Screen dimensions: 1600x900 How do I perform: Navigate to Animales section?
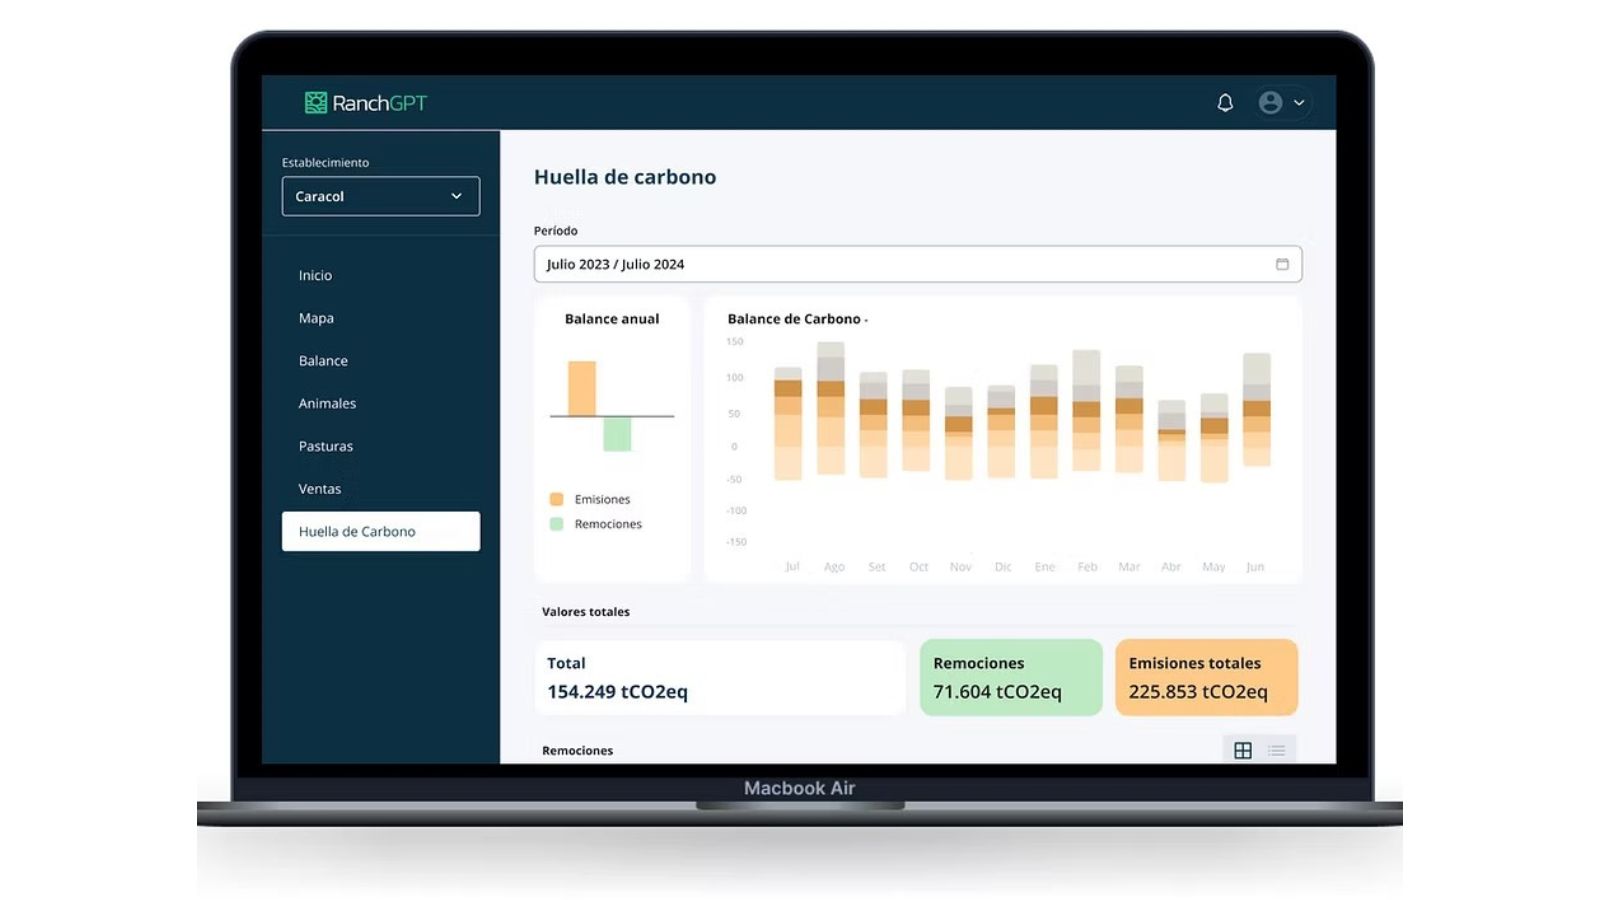coord(327,403)
